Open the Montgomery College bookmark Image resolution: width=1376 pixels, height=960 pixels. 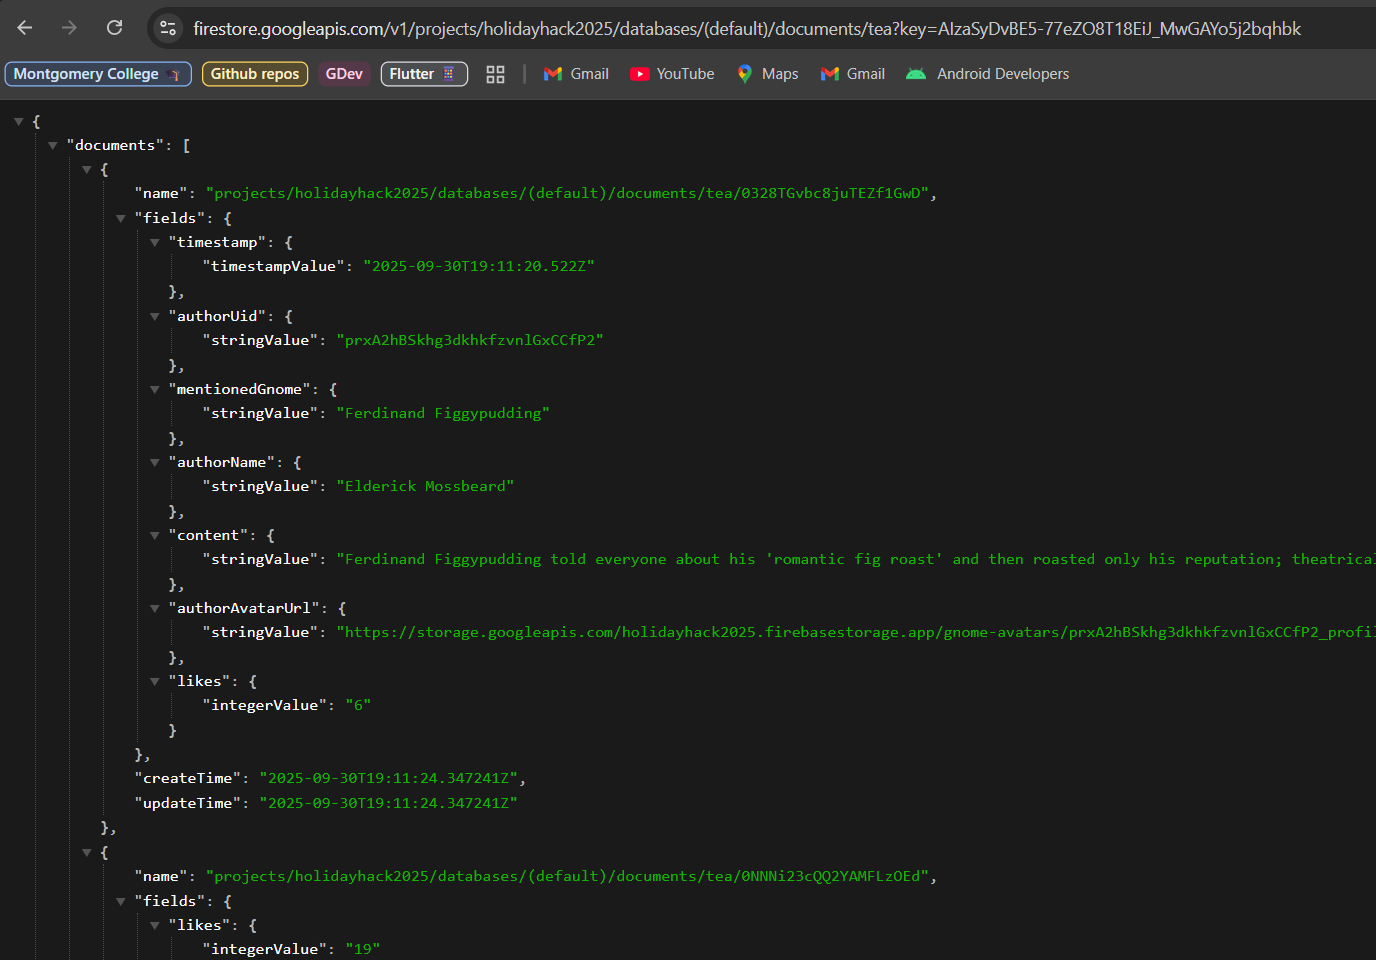point(98,74)
